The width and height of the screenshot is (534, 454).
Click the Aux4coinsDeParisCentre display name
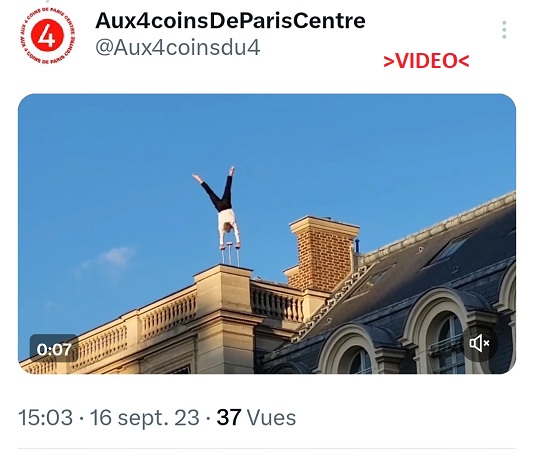click(x=230, y=20)
